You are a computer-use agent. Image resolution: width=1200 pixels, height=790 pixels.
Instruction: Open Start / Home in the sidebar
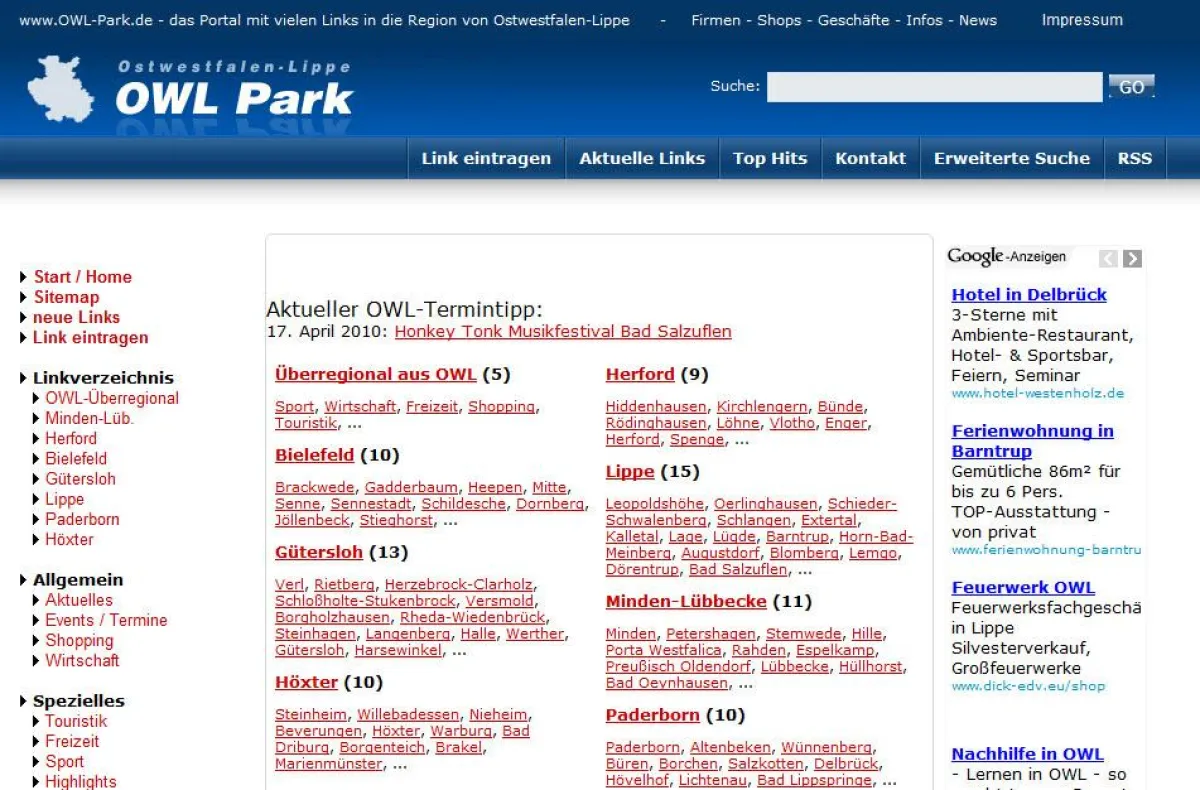tap(82, 277)
